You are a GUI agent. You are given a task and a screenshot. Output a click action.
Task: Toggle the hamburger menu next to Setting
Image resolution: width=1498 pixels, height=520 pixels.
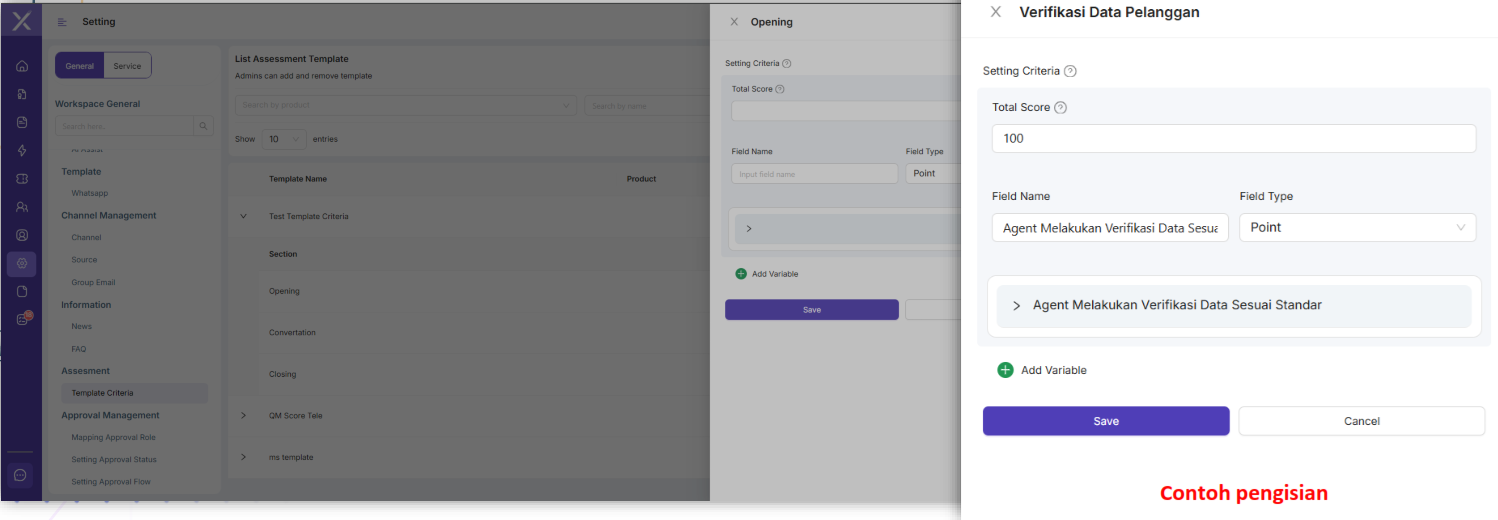point(63,22)
